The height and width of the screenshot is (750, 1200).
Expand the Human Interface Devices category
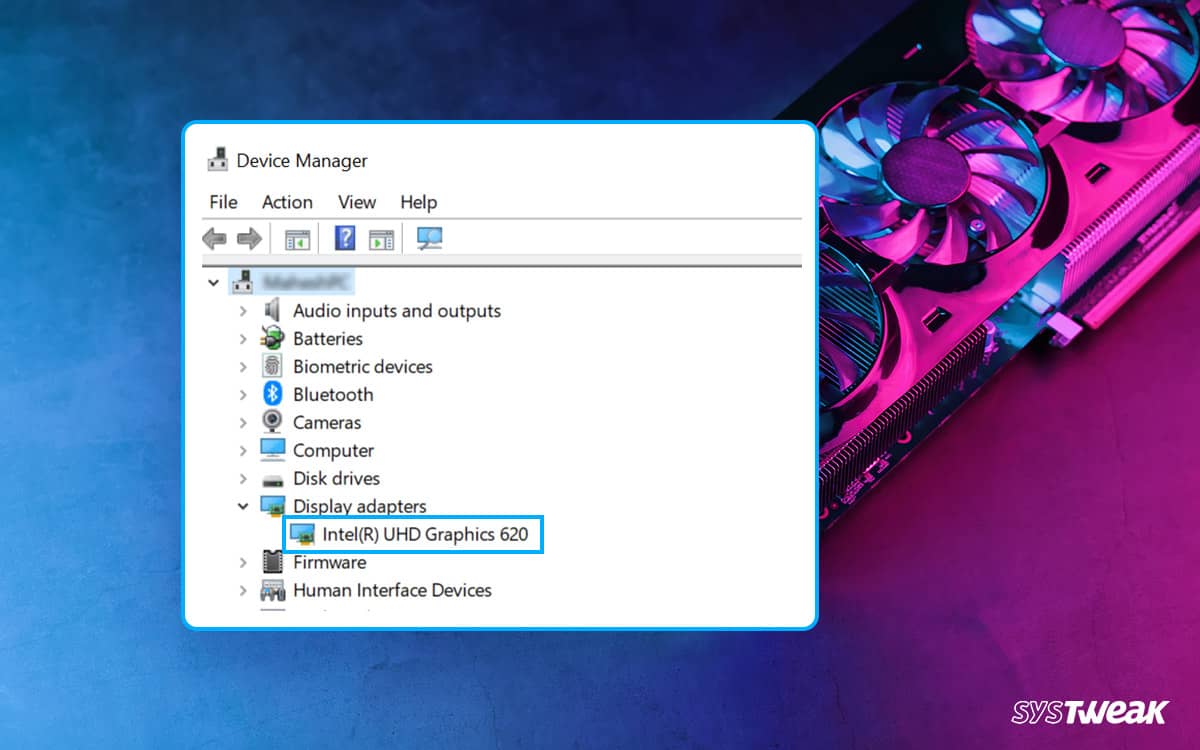[x=245, y=590]
